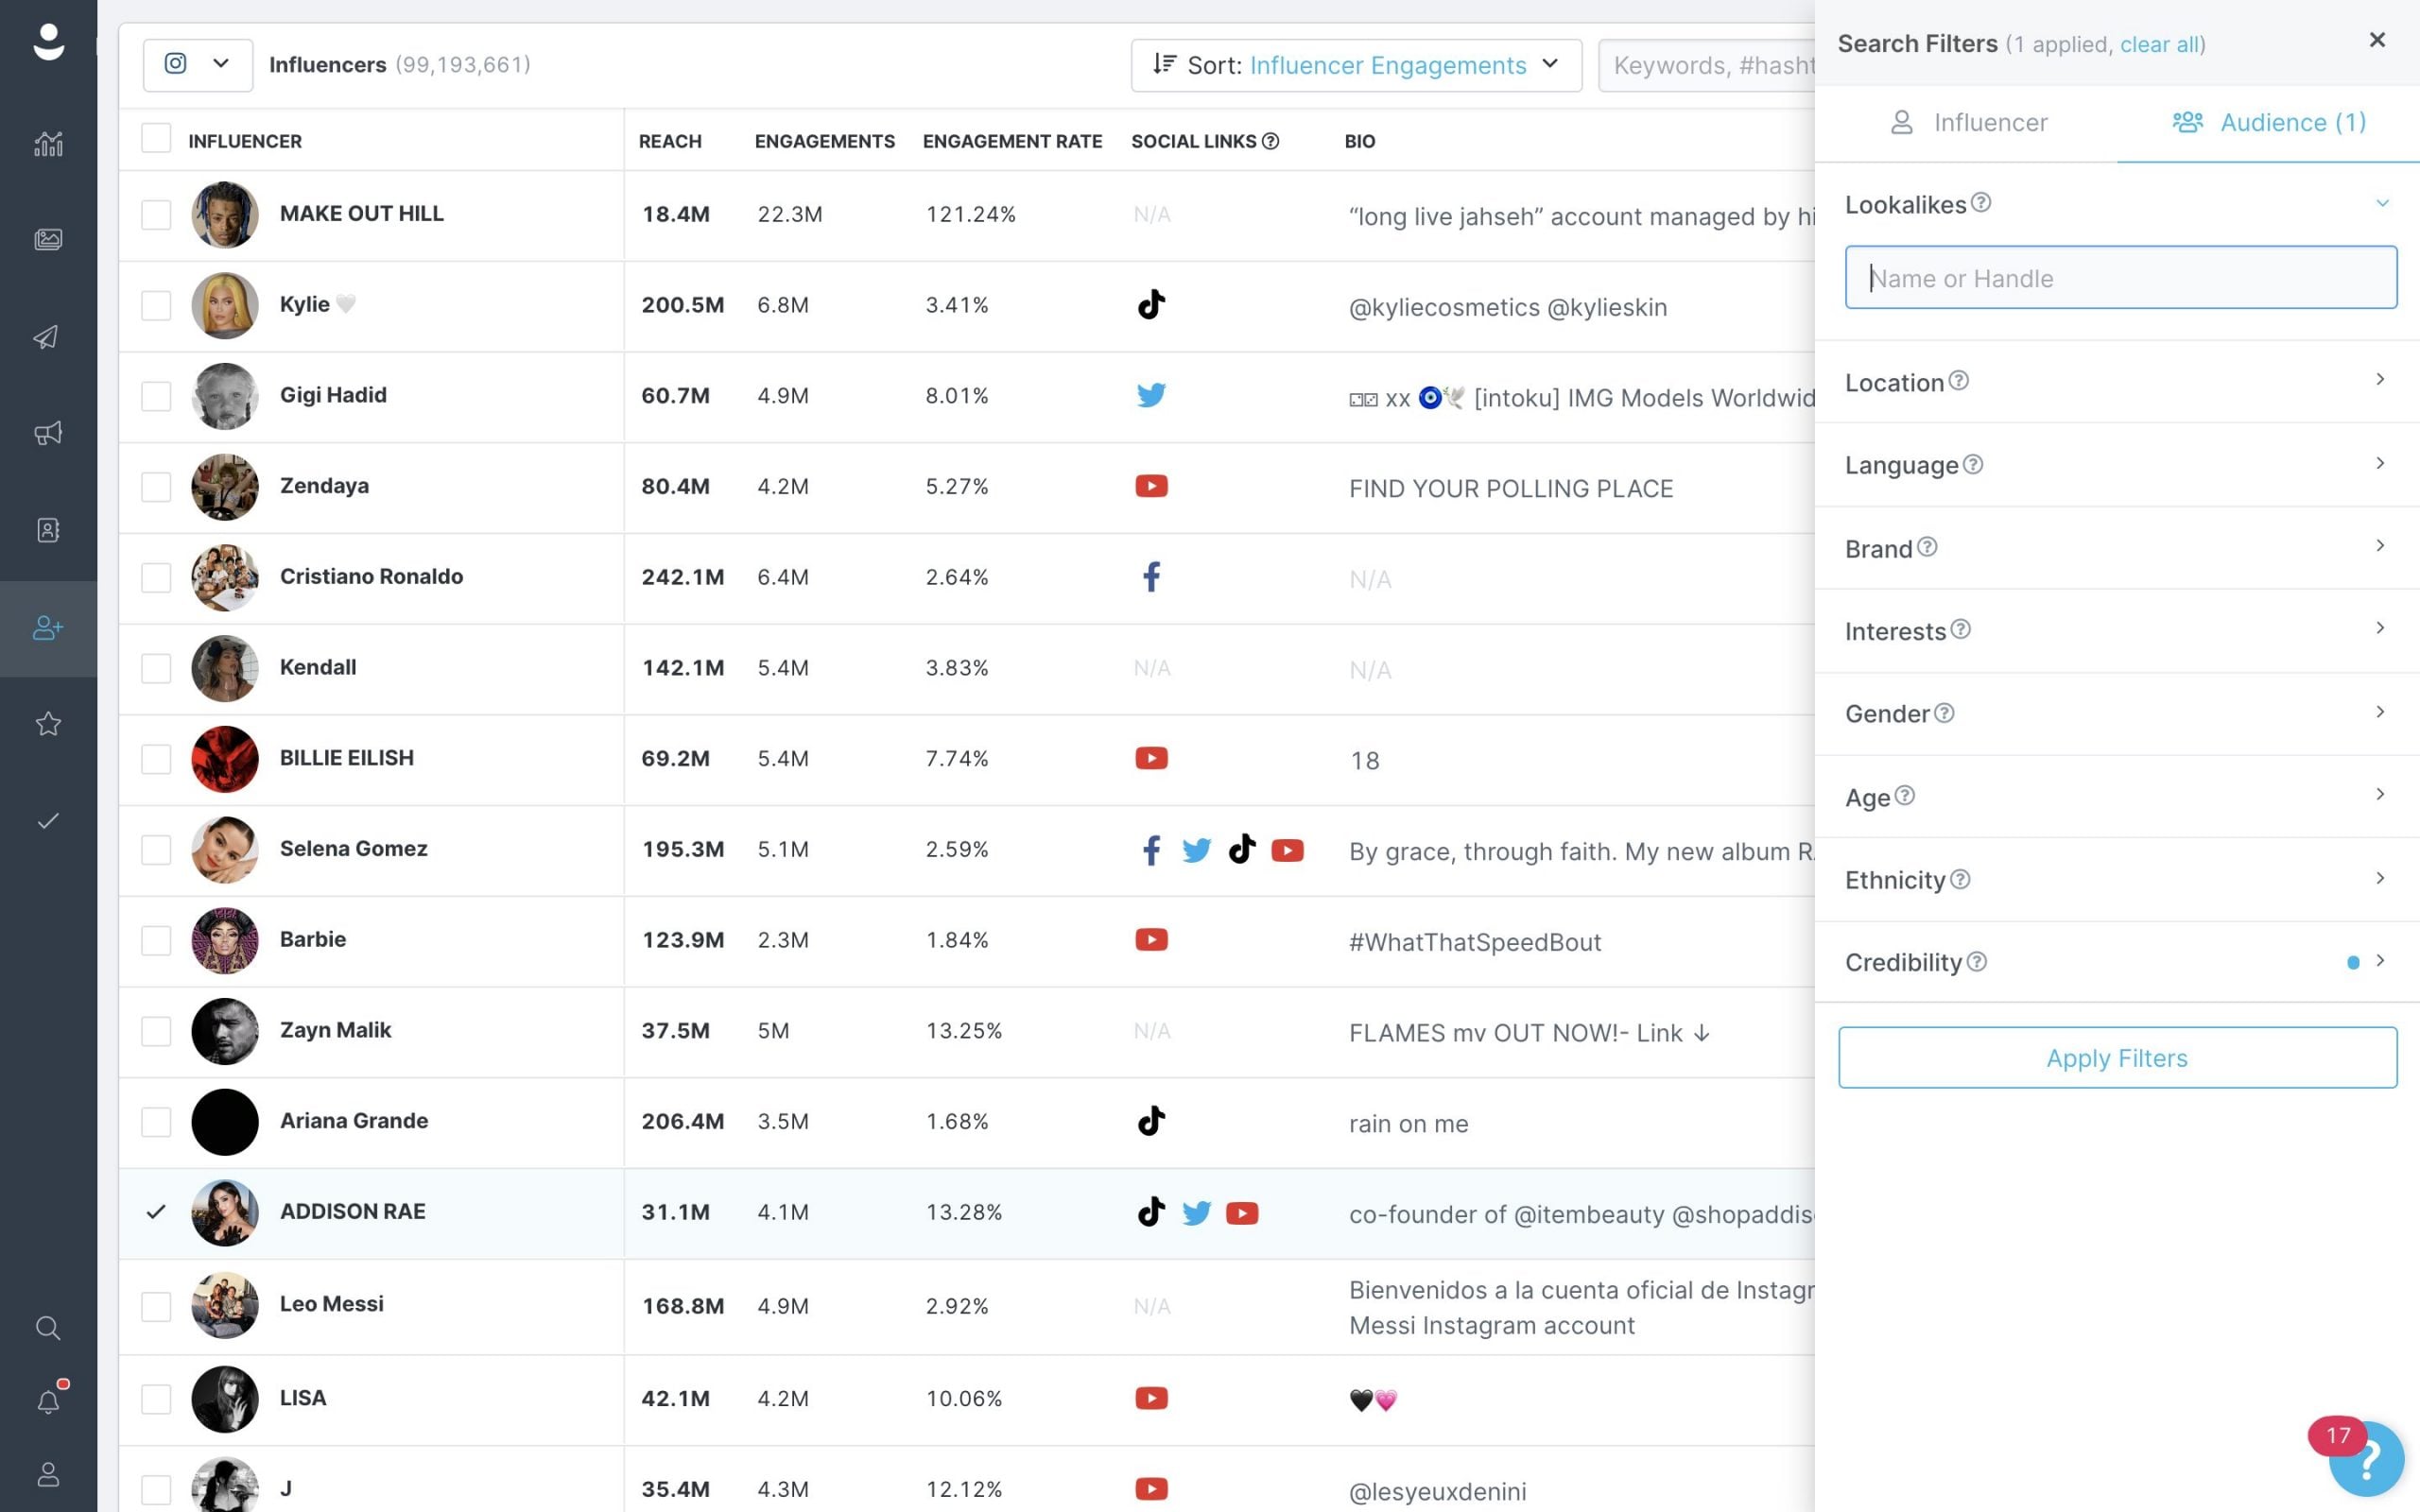Image resolution: width=2420 pixels, height=1512 pixels.
Task: Open Gigi Hadid's Twitter profile
Action: pyautogui.click(x=1151, y=395)
